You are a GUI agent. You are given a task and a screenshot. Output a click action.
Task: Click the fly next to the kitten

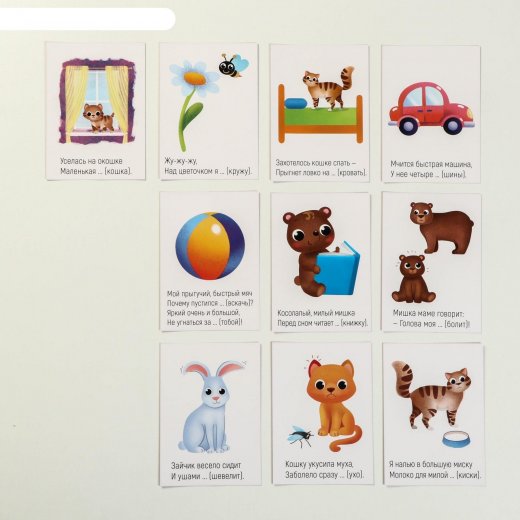pyautogui.click(x=300, y=437)
